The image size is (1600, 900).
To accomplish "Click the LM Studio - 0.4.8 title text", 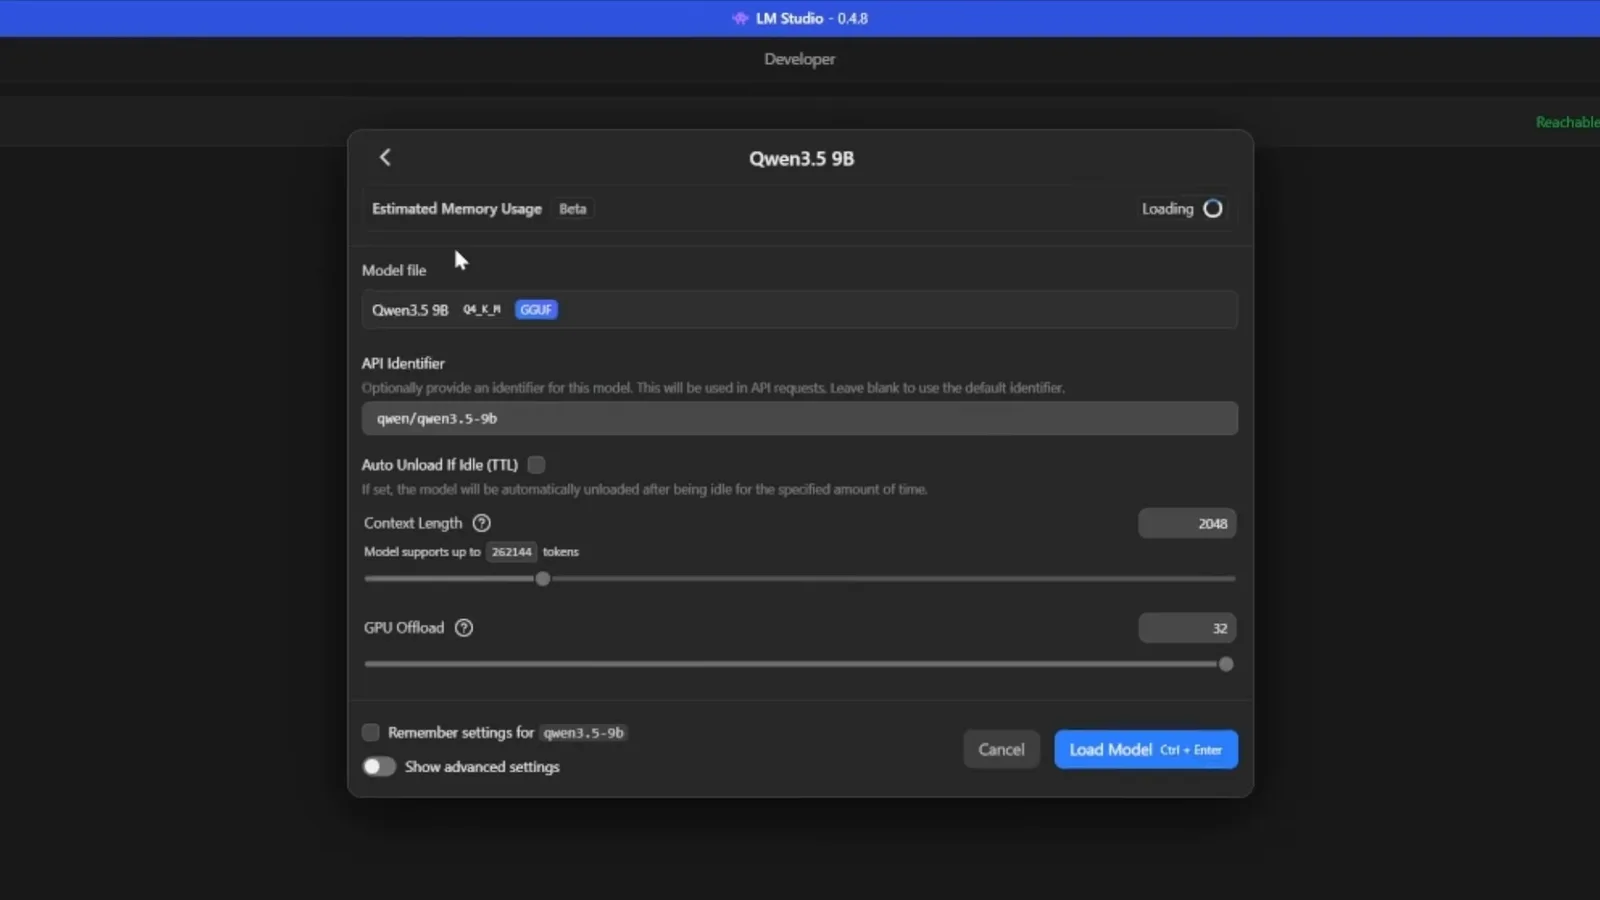I will pyautogui.click(x=811, y=18).
